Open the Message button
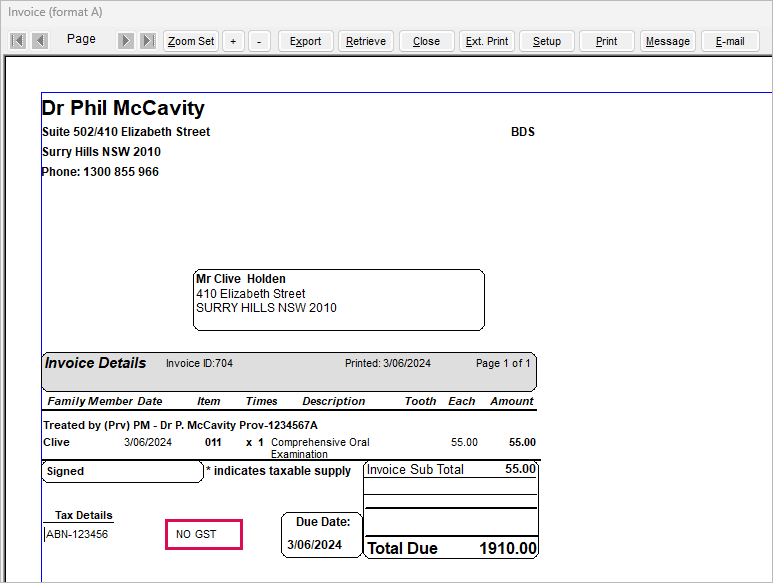The image size is (773, 583). [667, 41]
